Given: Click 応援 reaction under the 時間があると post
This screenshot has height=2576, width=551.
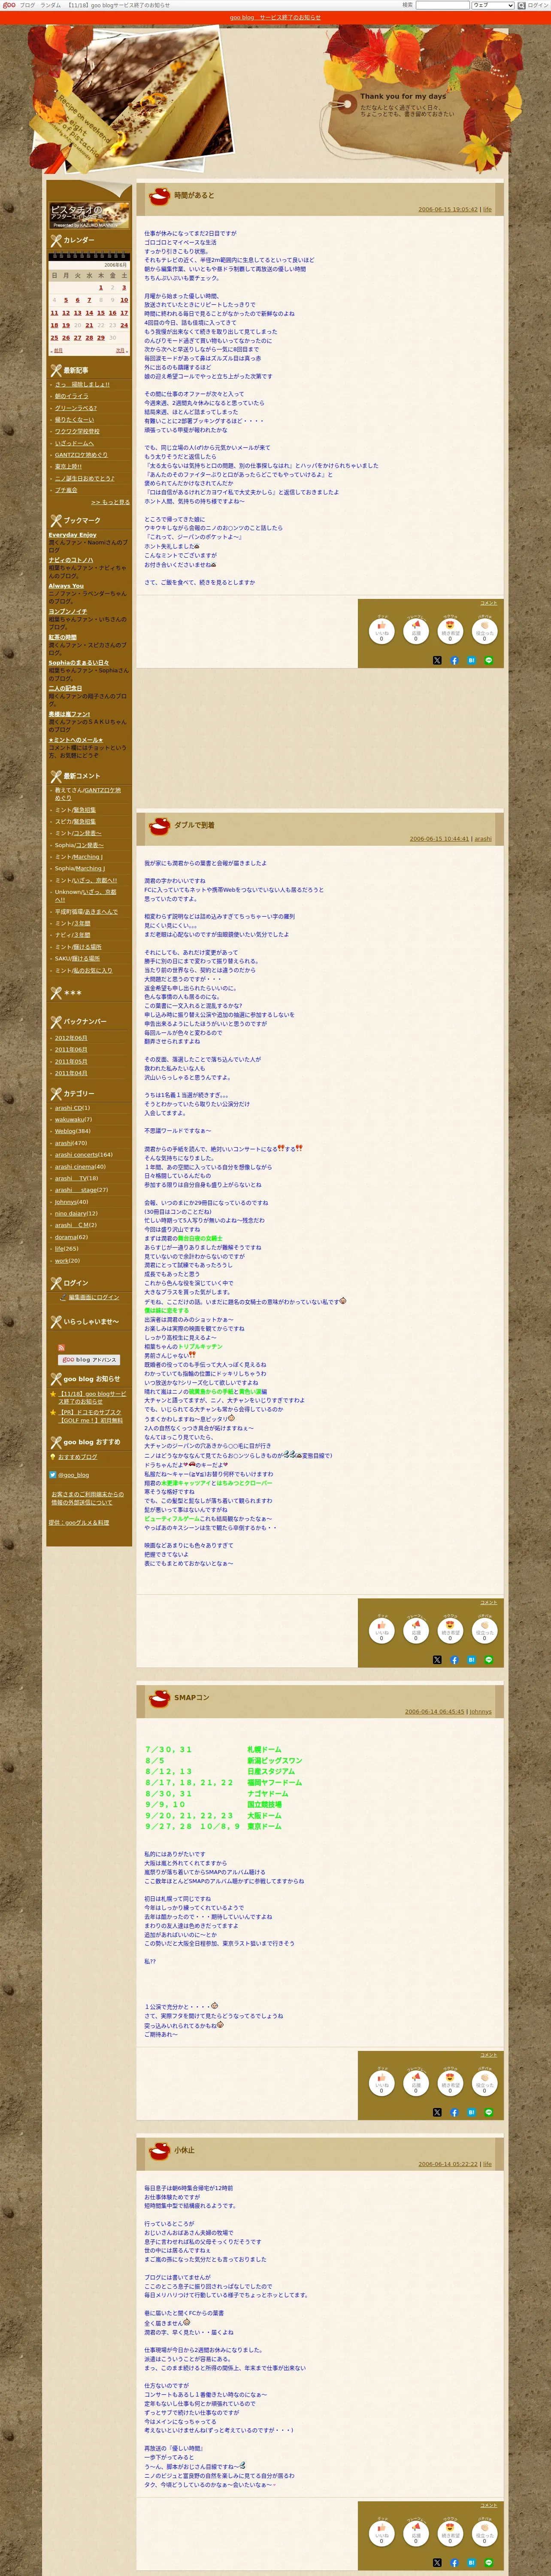Looking at the screenshot, I should tap(416, 631).
